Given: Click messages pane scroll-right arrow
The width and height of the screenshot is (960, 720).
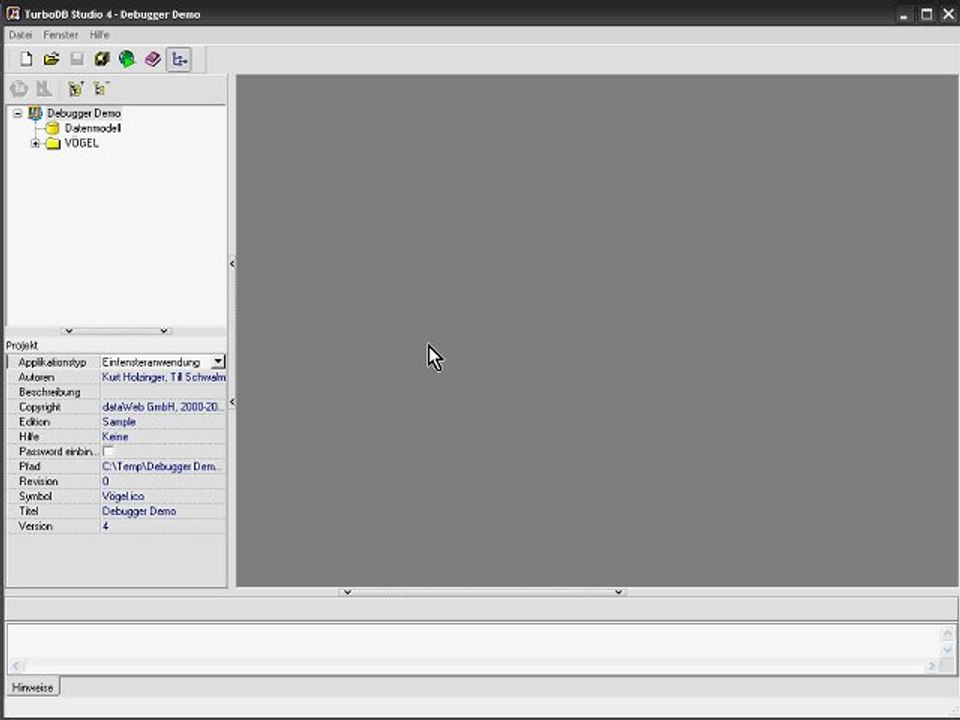Looking at the screenshot, I should tap(932, 666).
